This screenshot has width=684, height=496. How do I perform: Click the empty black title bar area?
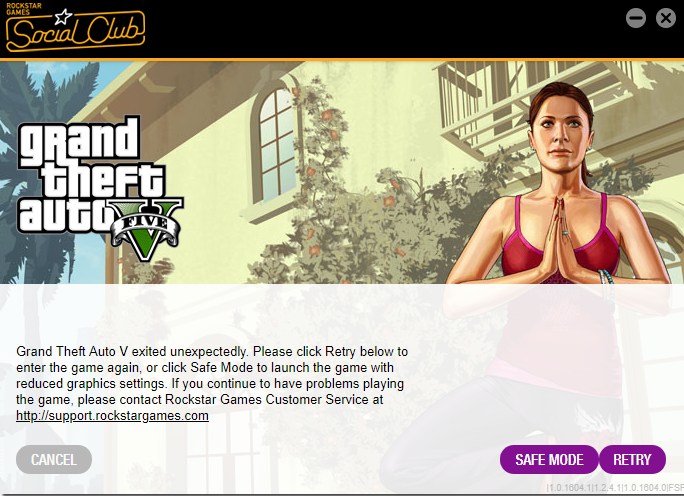(384, 29)
